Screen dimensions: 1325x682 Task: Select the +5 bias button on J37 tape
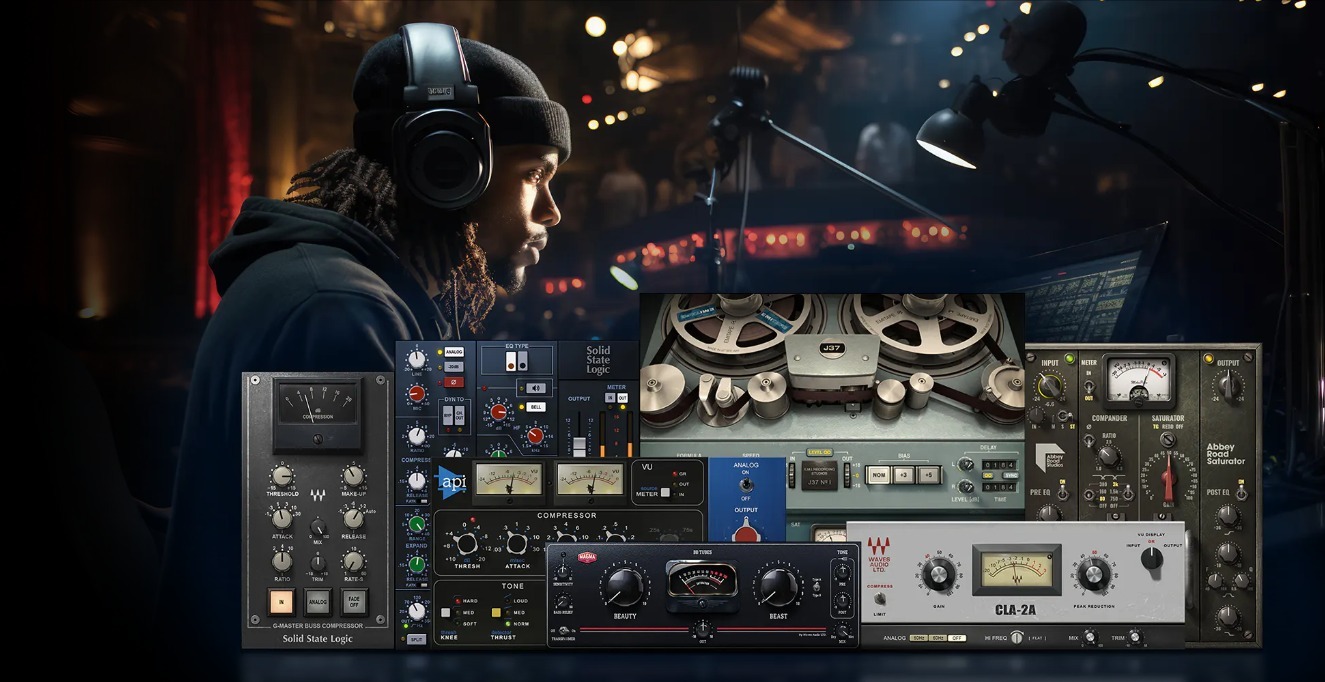point(929,475)
